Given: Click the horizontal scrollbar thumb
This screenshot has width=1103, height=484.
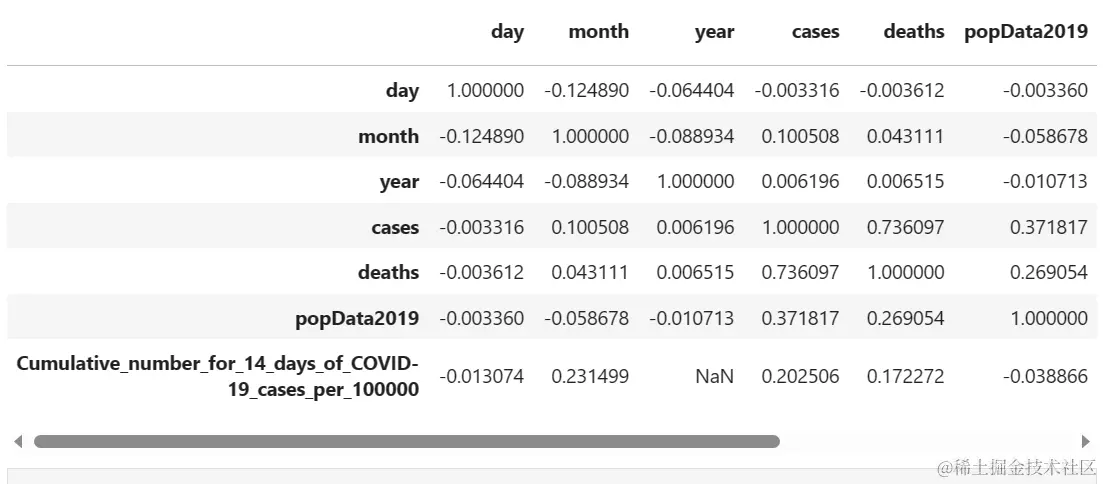Looking at the screenshot, I should (x=406, y=441).
